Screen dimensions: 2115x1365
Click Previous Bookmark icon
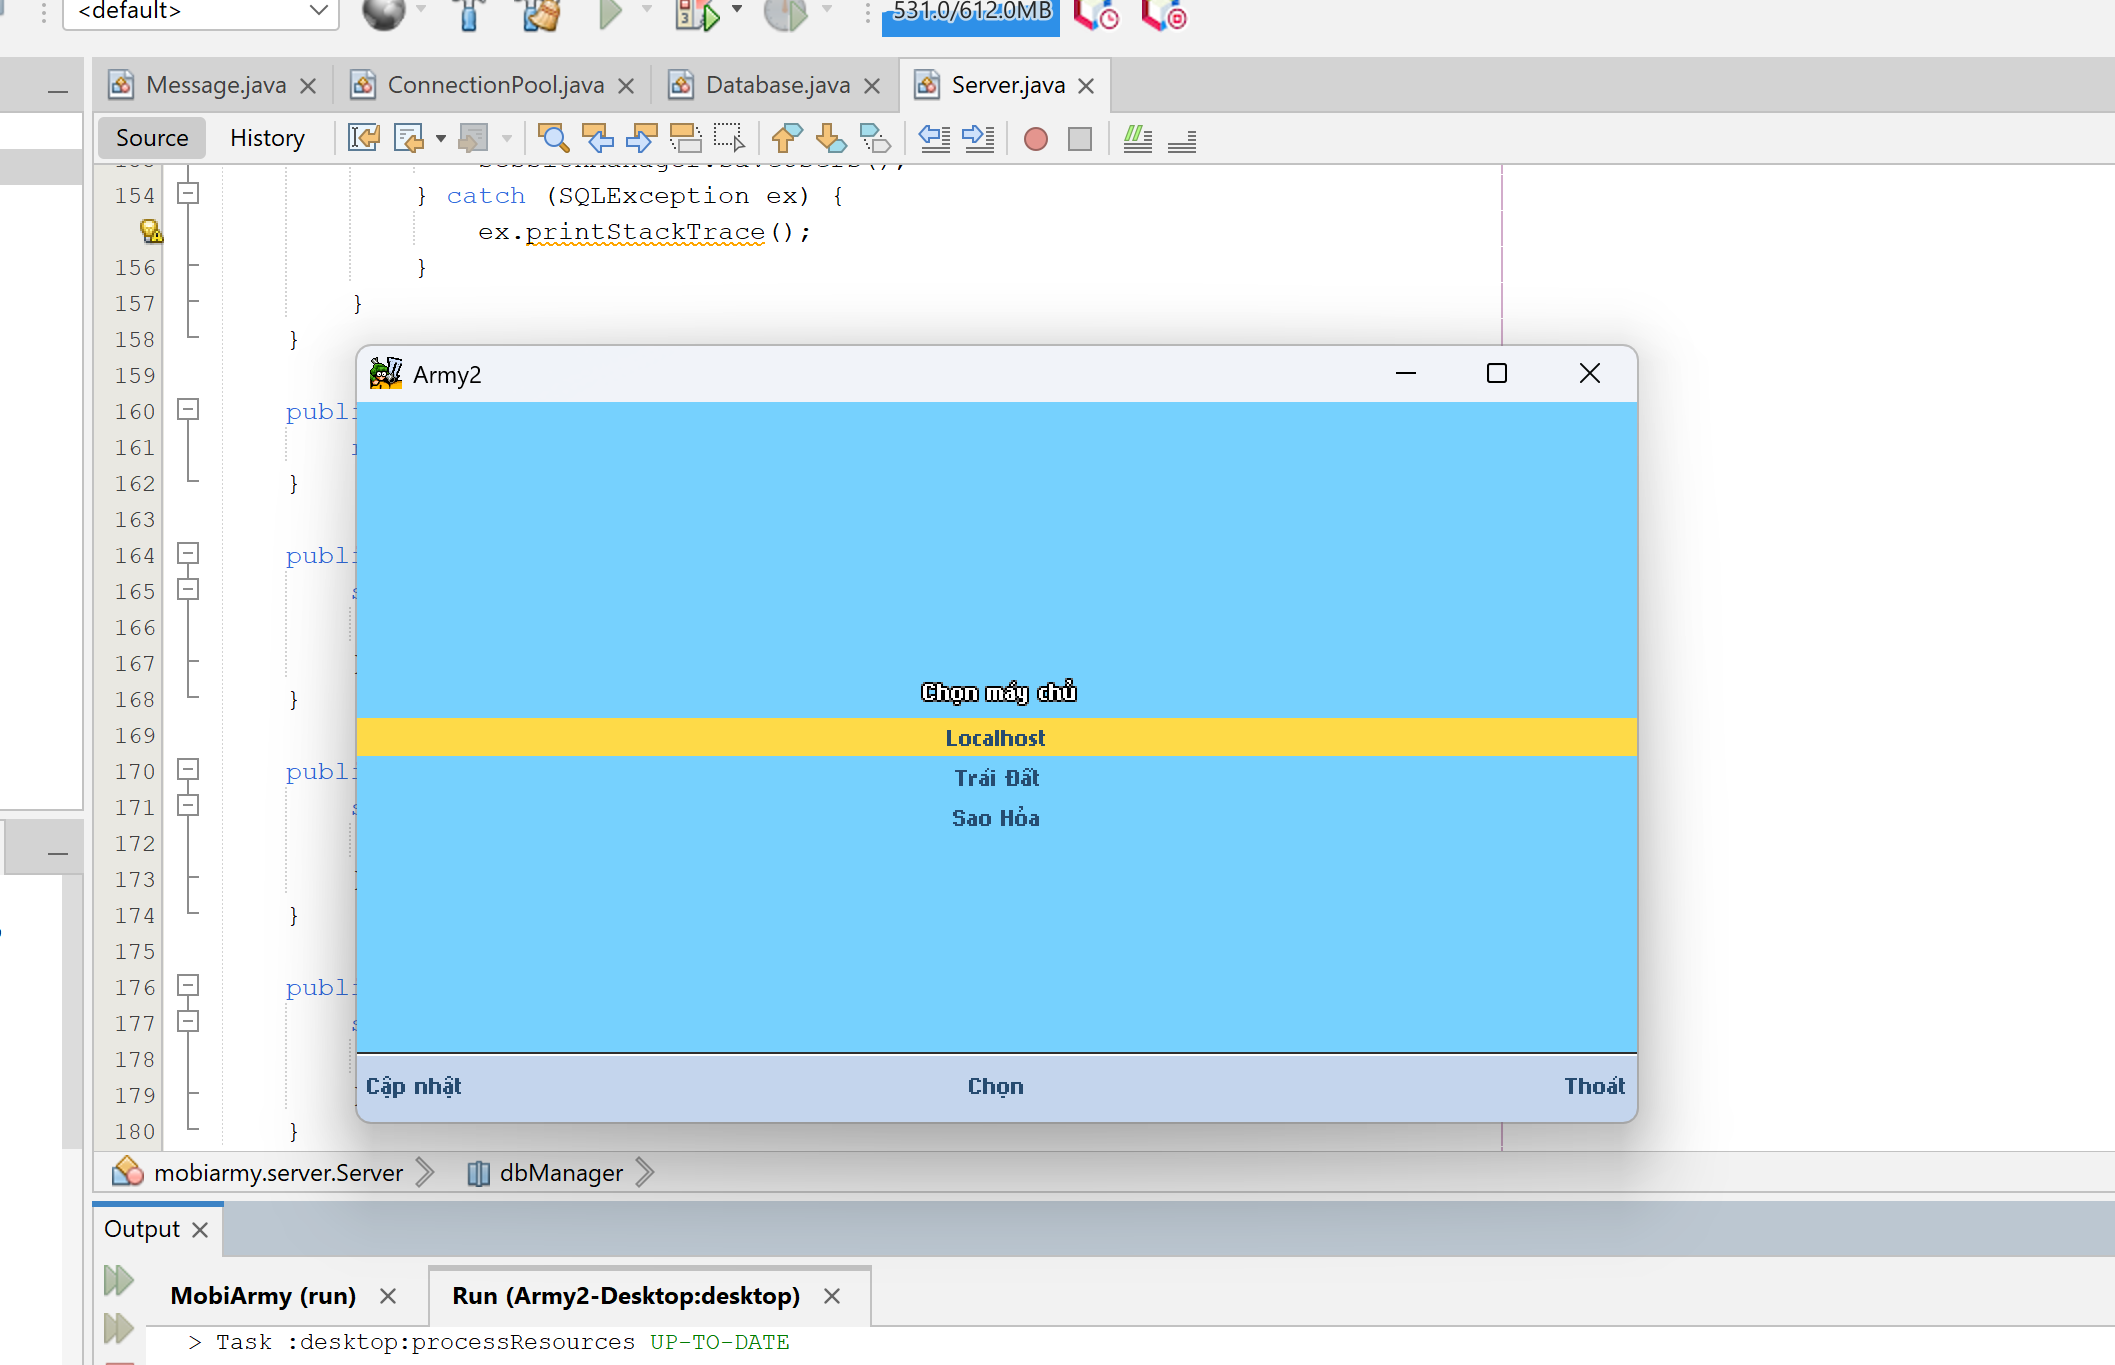[787, 138]
